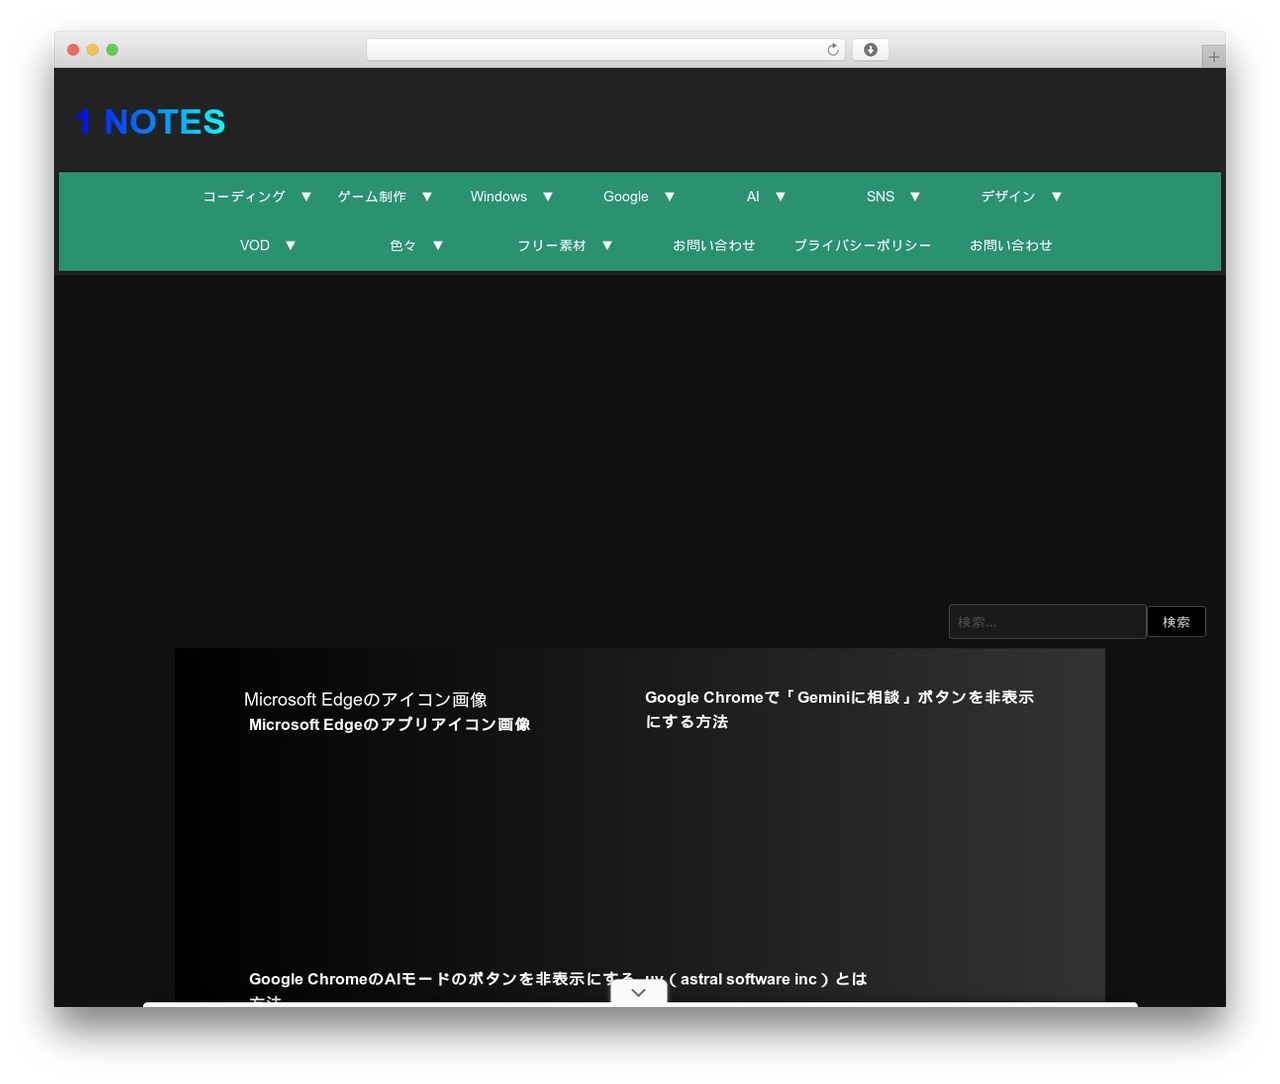Expand the デザイン menu arrow
This screenshot has height=1084, width=1280.
click(1056, 197)
